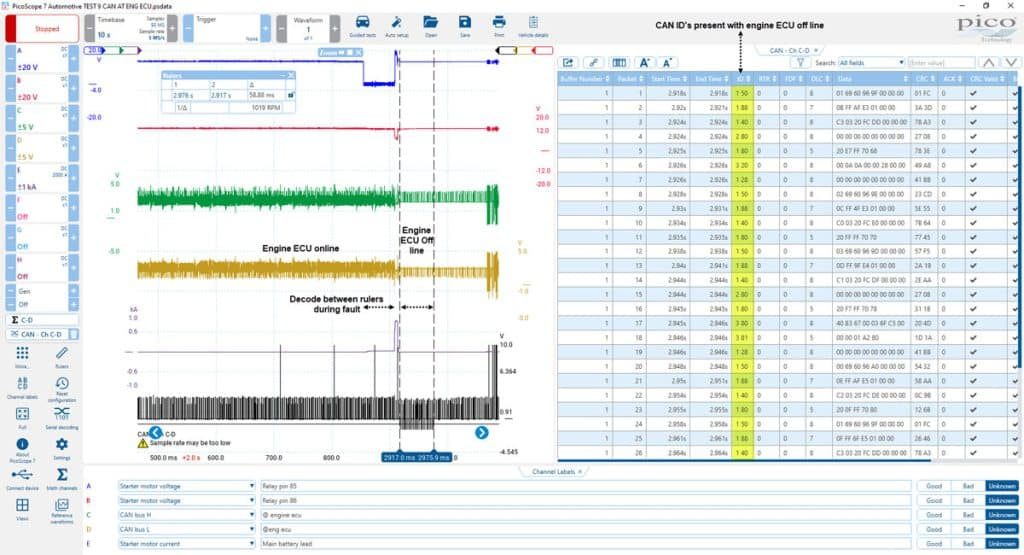Click the Stopped run/stop button

(42, 29)
